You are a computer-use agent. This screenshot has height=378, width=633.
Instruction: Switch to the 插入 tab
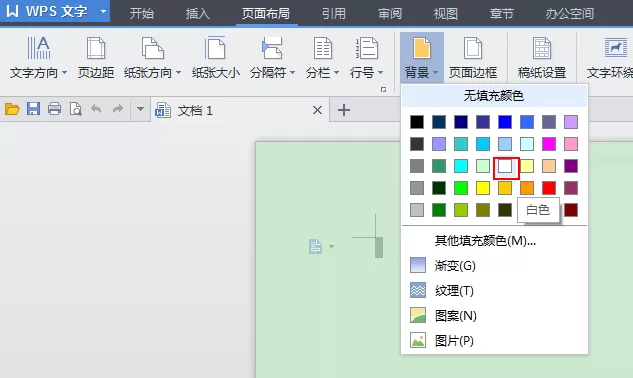[x=198, y=14]
